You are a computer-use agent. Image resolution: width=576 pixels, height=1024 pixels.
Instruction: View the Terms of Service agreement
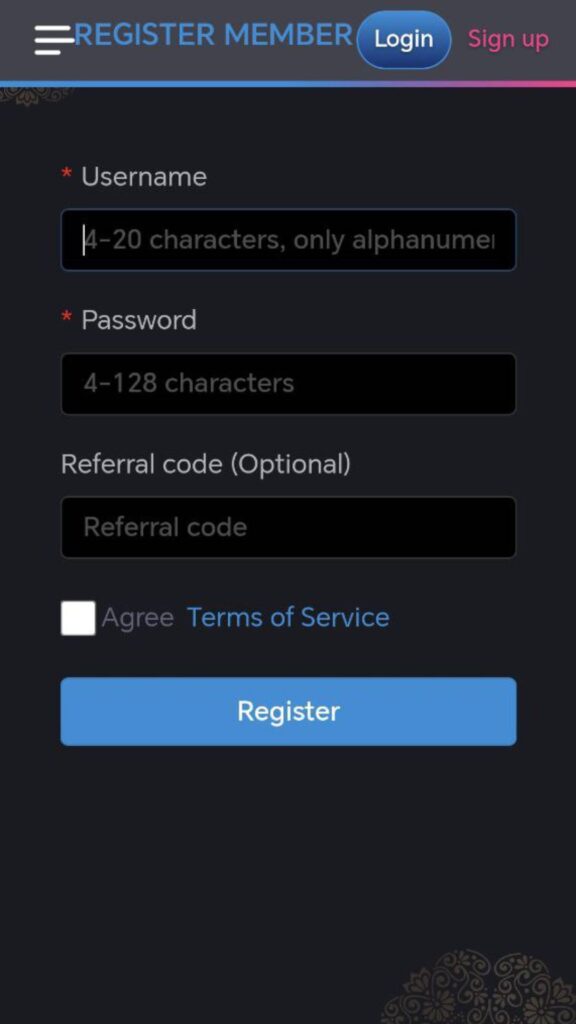[x=288, y=617]
